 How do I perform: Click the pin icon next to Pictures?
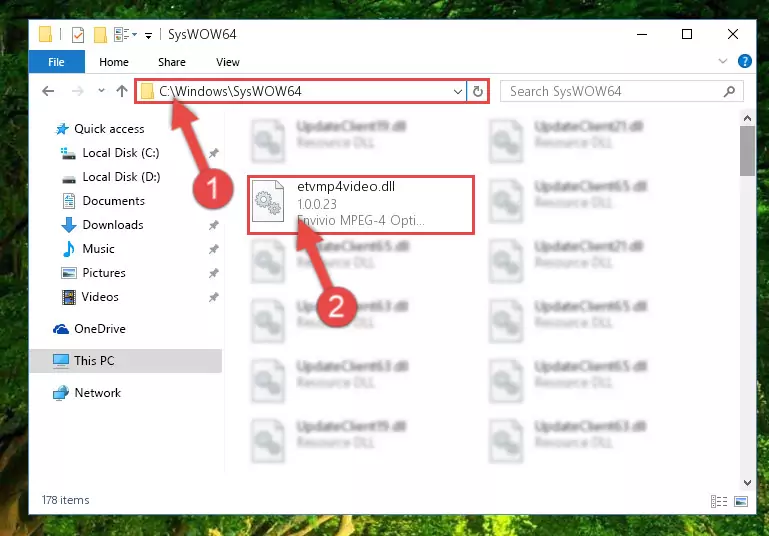click(213, 273)
